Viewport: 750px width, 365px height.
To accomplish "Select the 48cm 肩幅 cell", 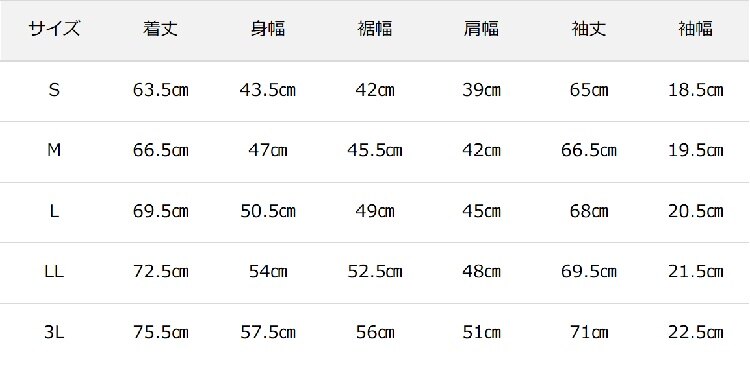I will (481, 272).
